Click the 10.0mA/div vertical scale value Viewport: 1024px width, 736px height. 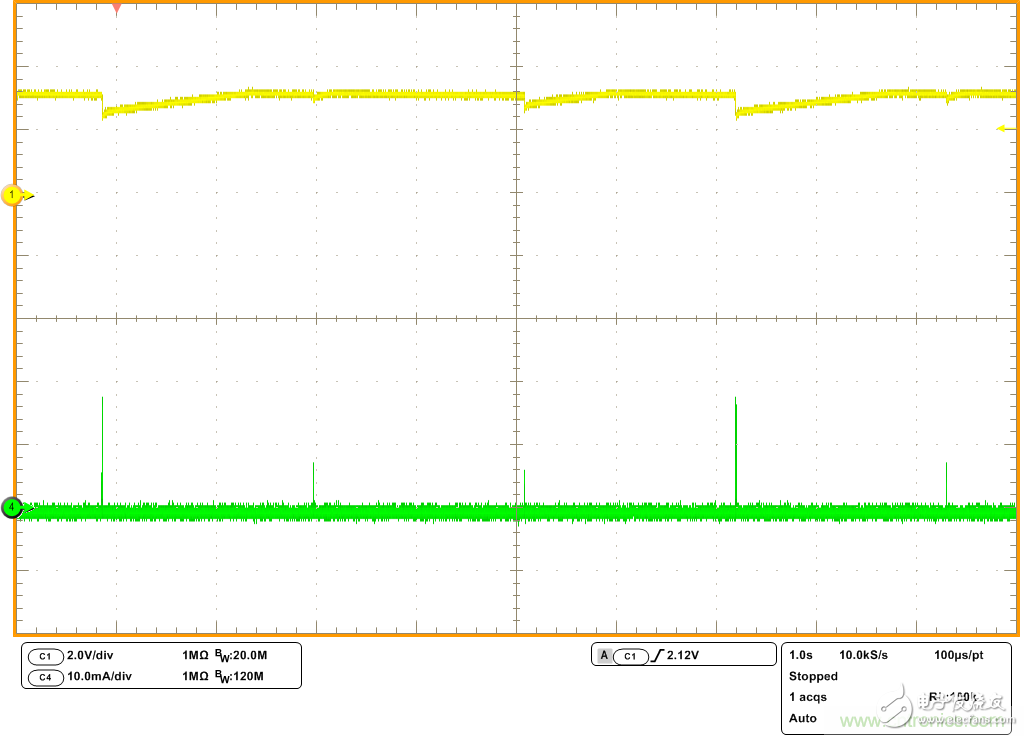point(99,677)
